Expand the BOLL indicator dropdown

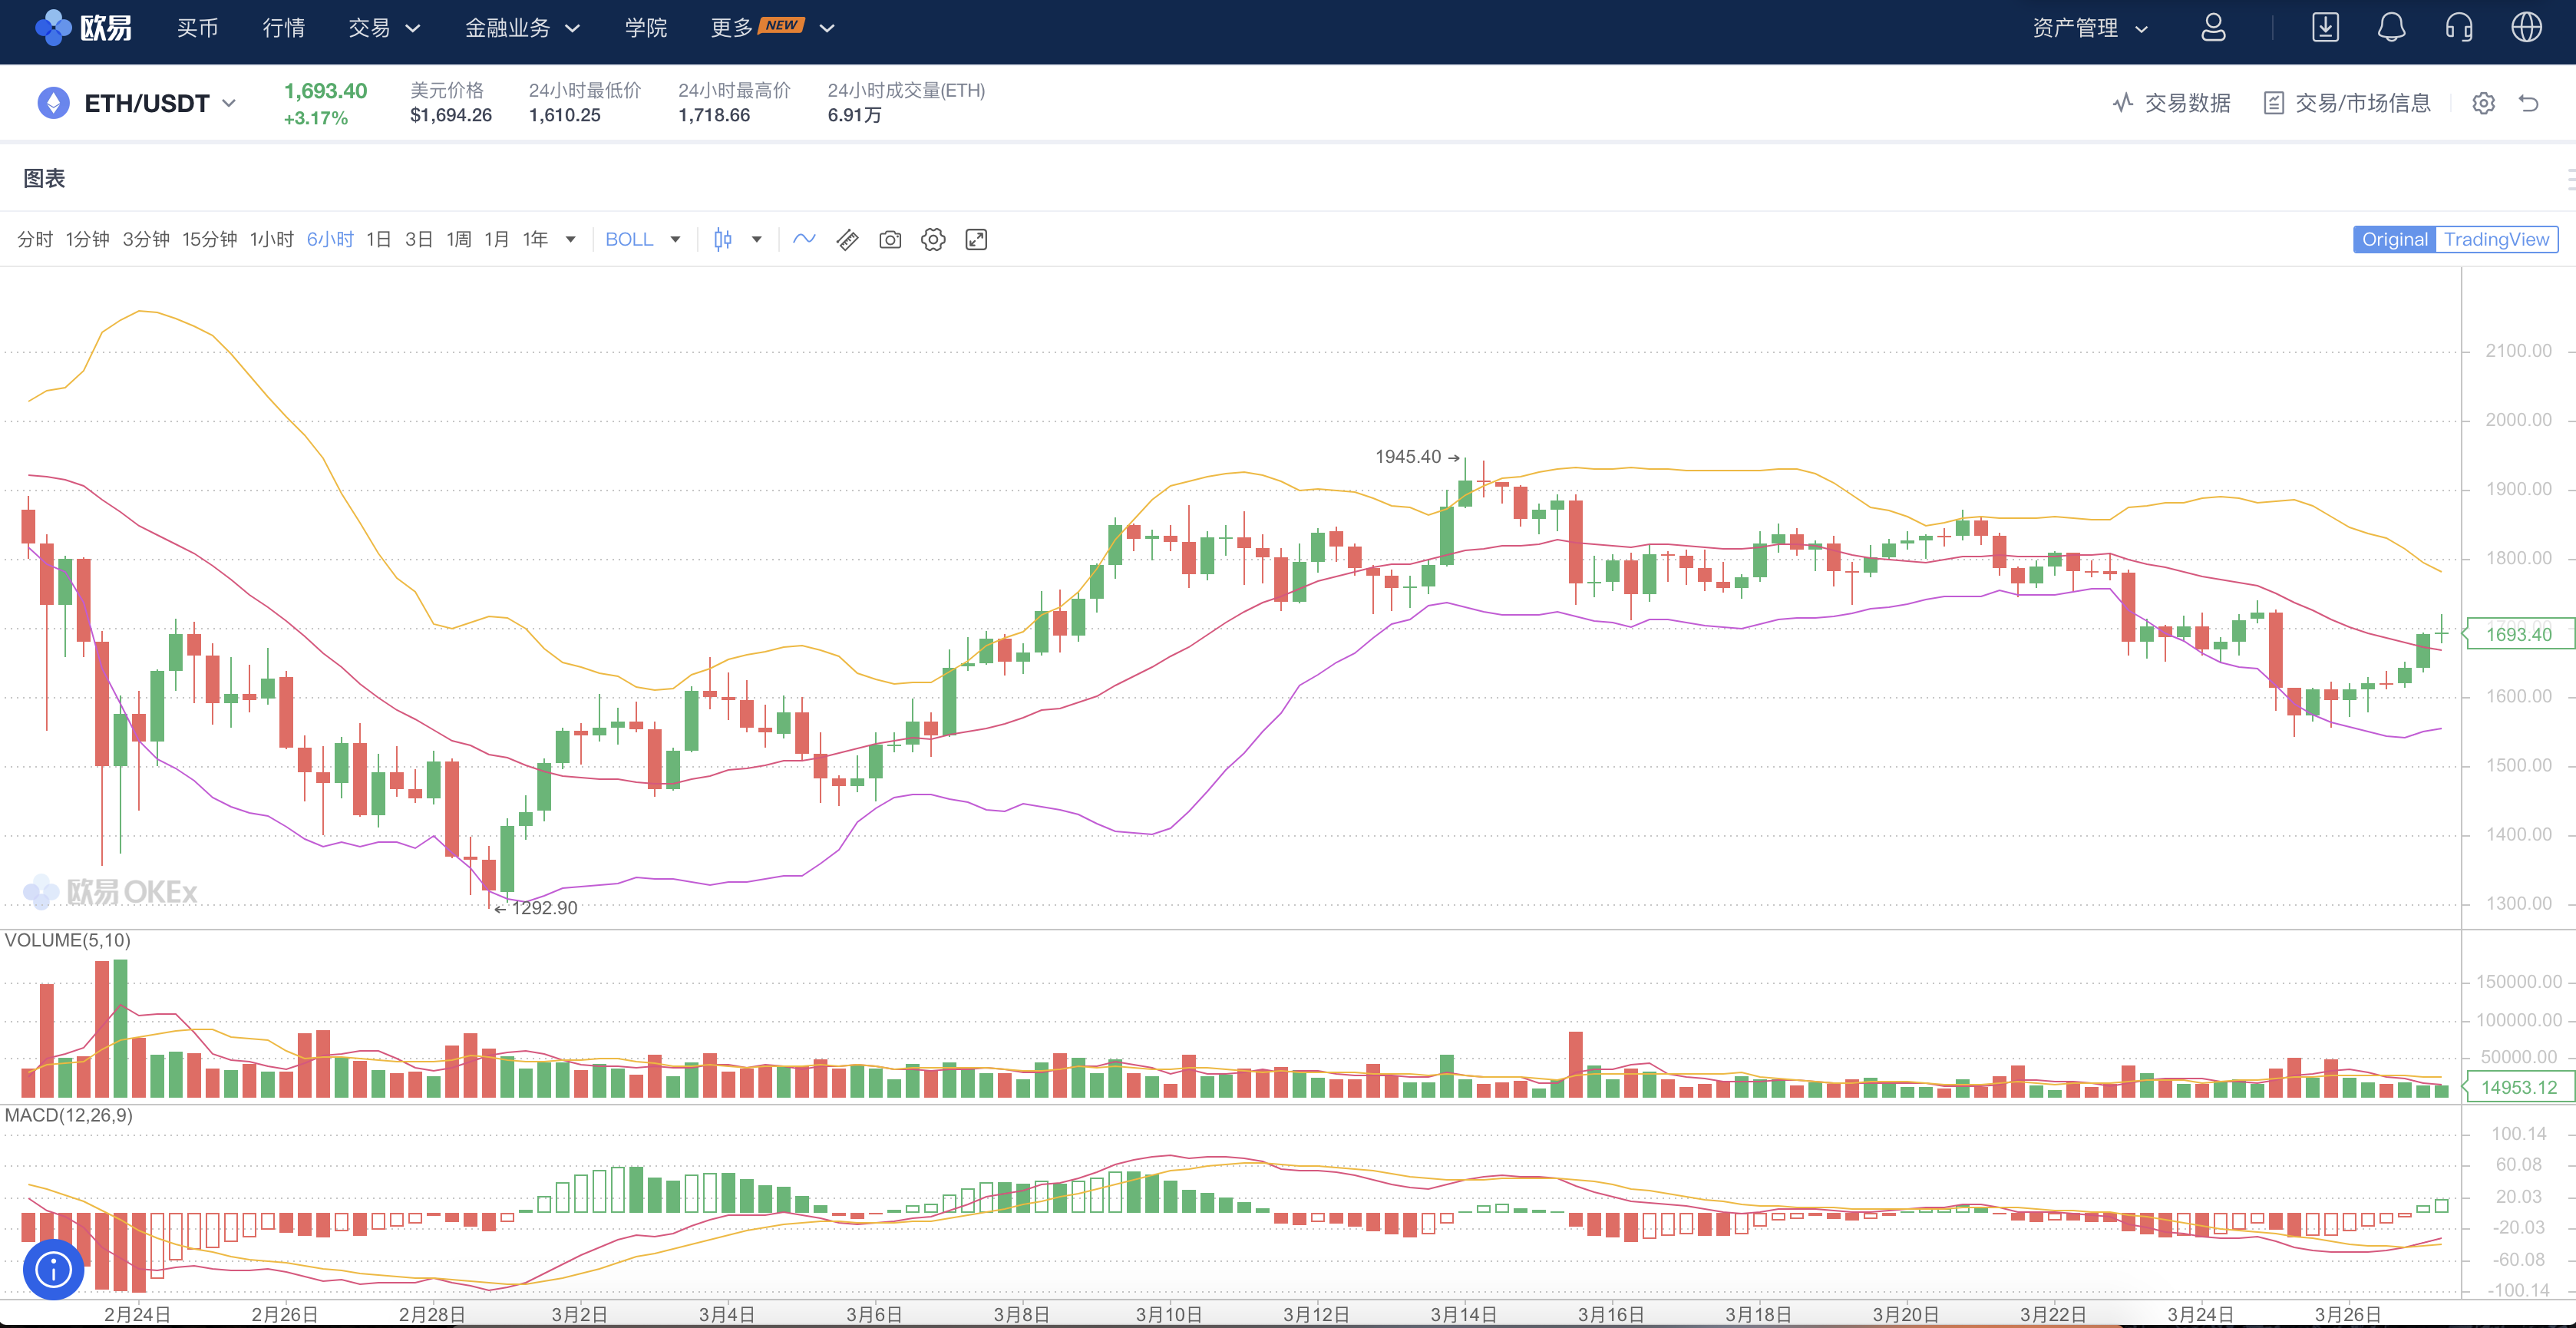coord(675,240)
